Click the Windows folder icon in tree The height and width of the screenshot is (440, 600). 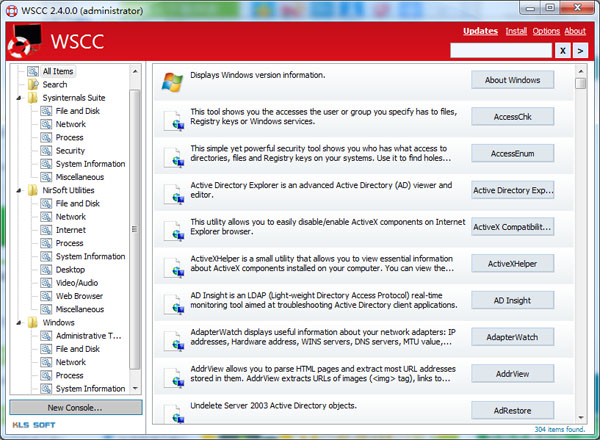click(x=33, y=323)
